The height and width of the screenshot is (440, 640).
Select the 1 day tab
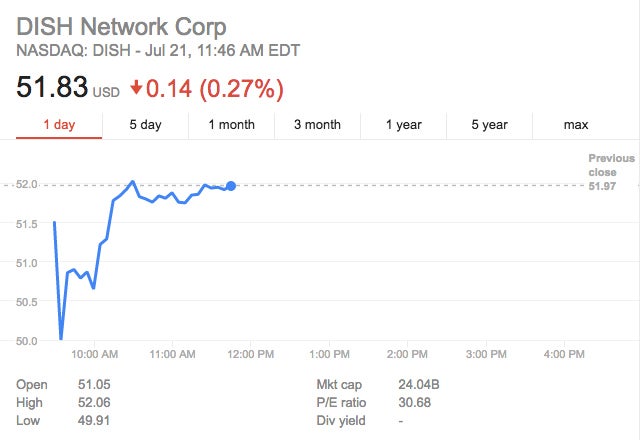[x=59, y=125]
